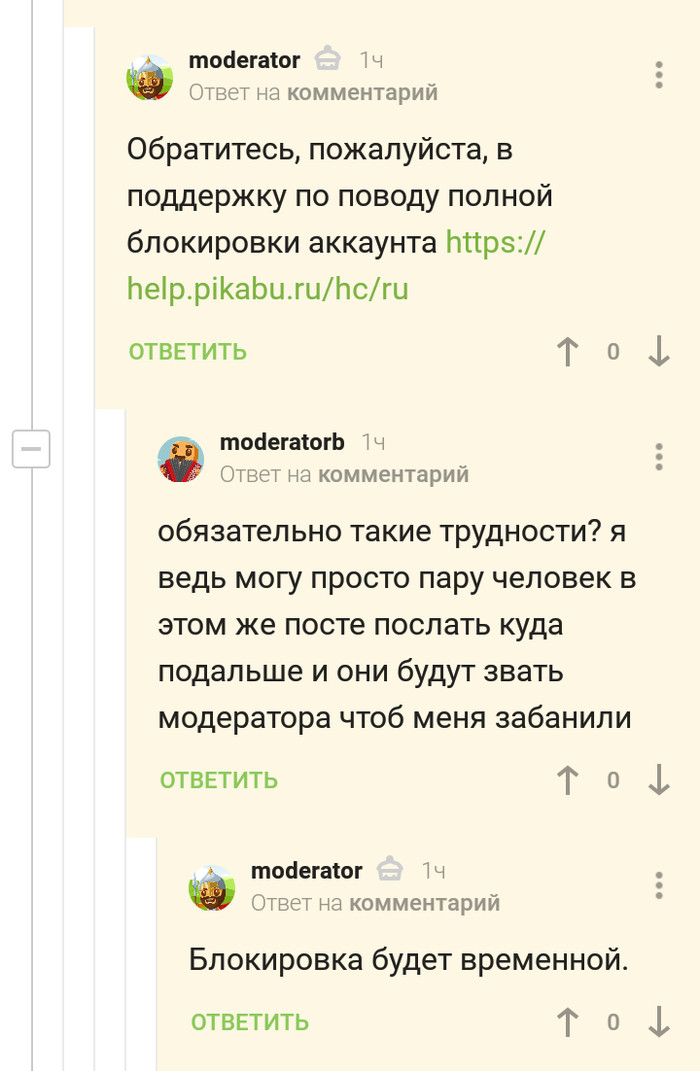Open three-dot menu on last moderator comment
This screenshot has width=700, height=1071.
(658, 885)
